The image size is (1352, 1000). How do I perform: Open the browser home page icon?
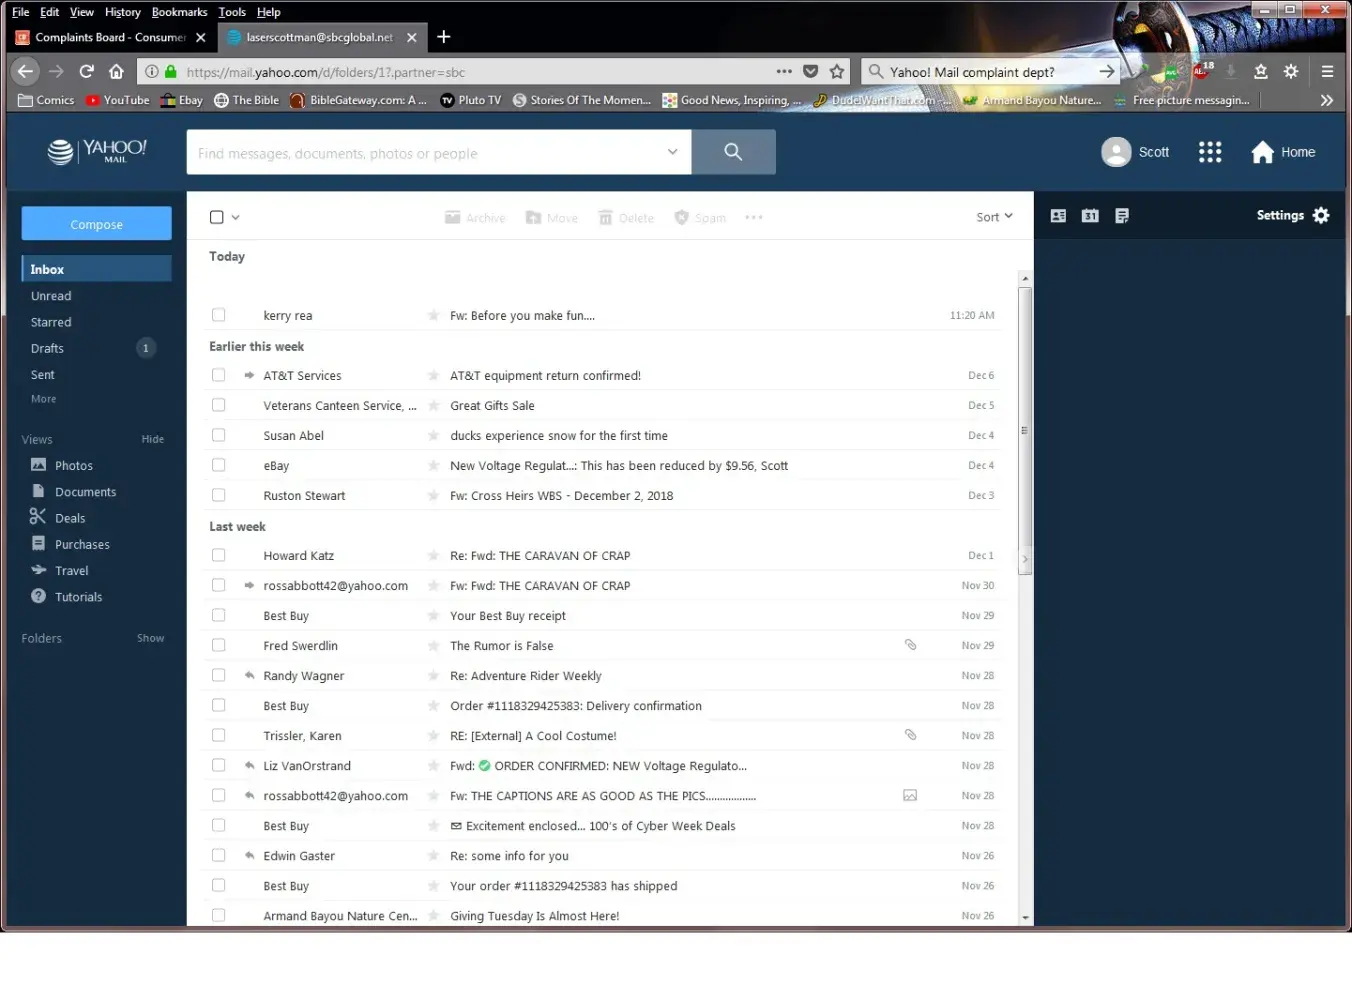(116, 72)
